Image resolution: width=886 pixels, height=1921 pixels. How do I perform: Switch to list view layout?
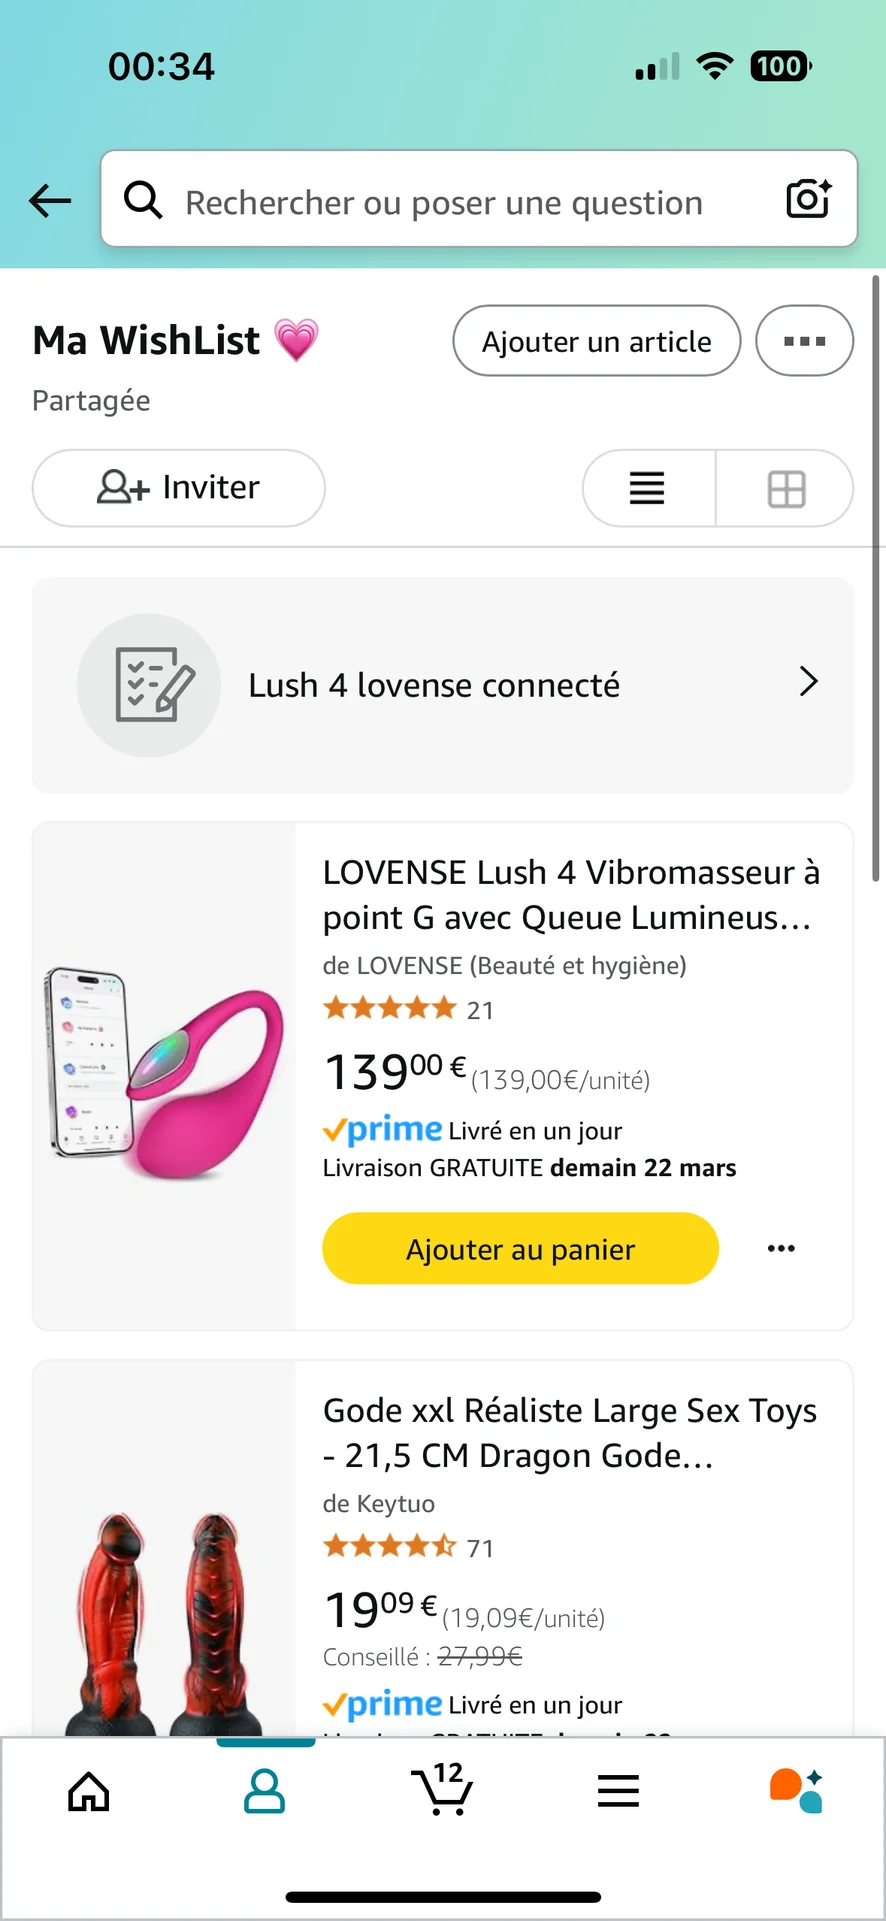click(x=647, y=488)
